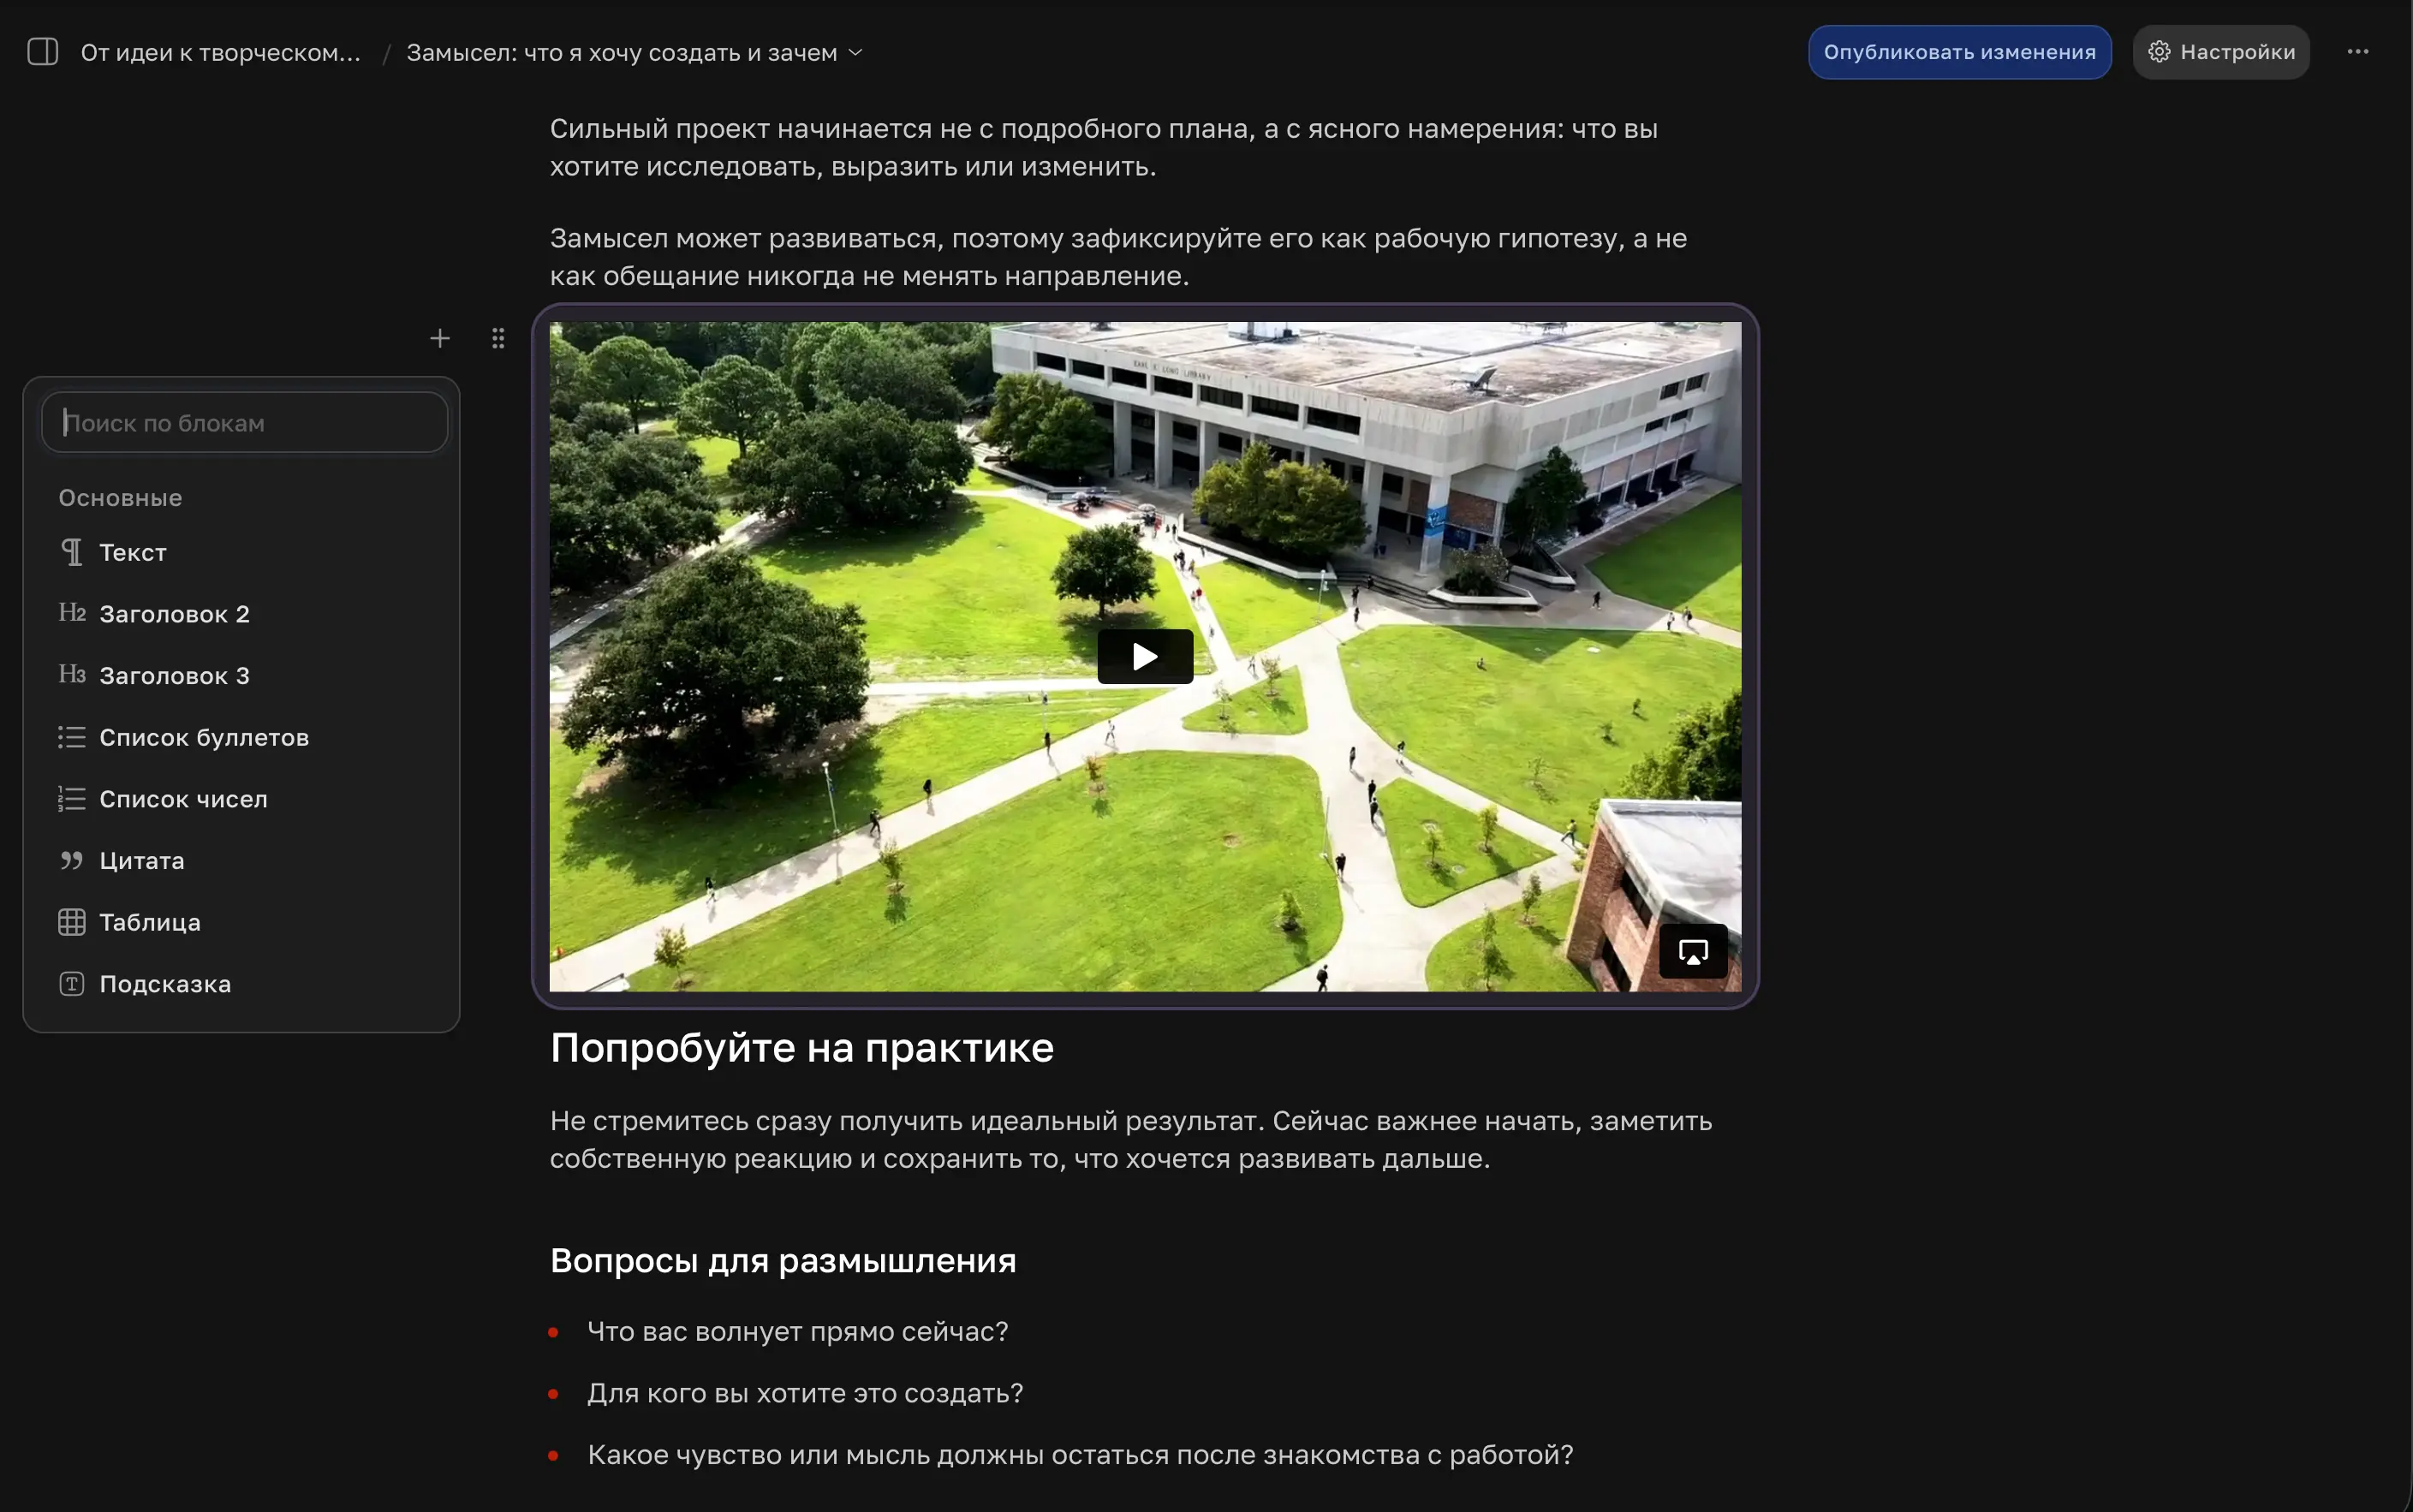The image size is (2413, 1512).
Task: Insert a Заголовок 2 block
Action: coord(241,614)
